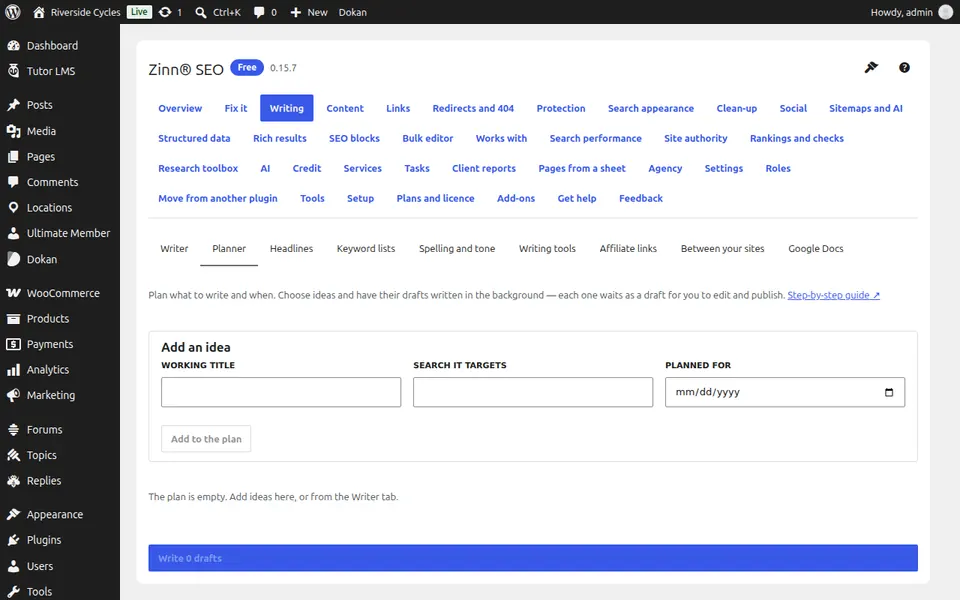Click the Write 0 drafts button
This screenshot has height=600, width=960.
tap(533, 558)
